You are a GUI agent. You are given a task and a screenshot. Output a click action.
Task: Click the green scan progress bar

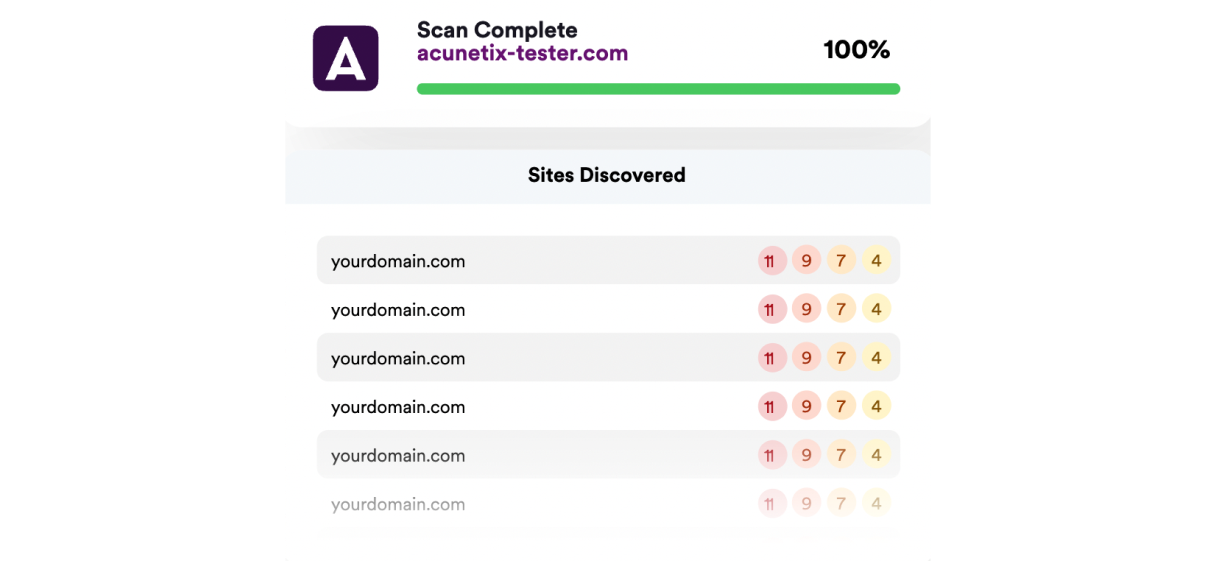pyautogui.click(x=658, y=89)
